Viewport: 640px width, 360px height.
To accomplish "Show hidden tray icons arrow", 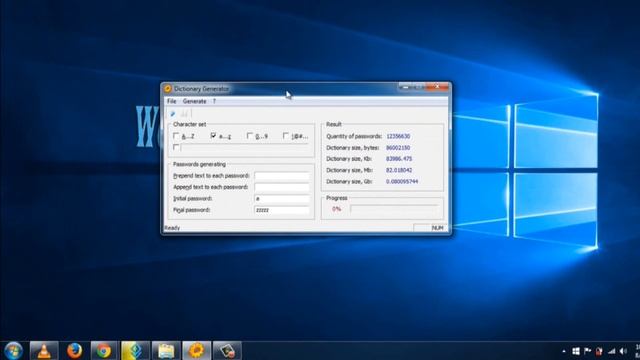I will tap(564, 351).
